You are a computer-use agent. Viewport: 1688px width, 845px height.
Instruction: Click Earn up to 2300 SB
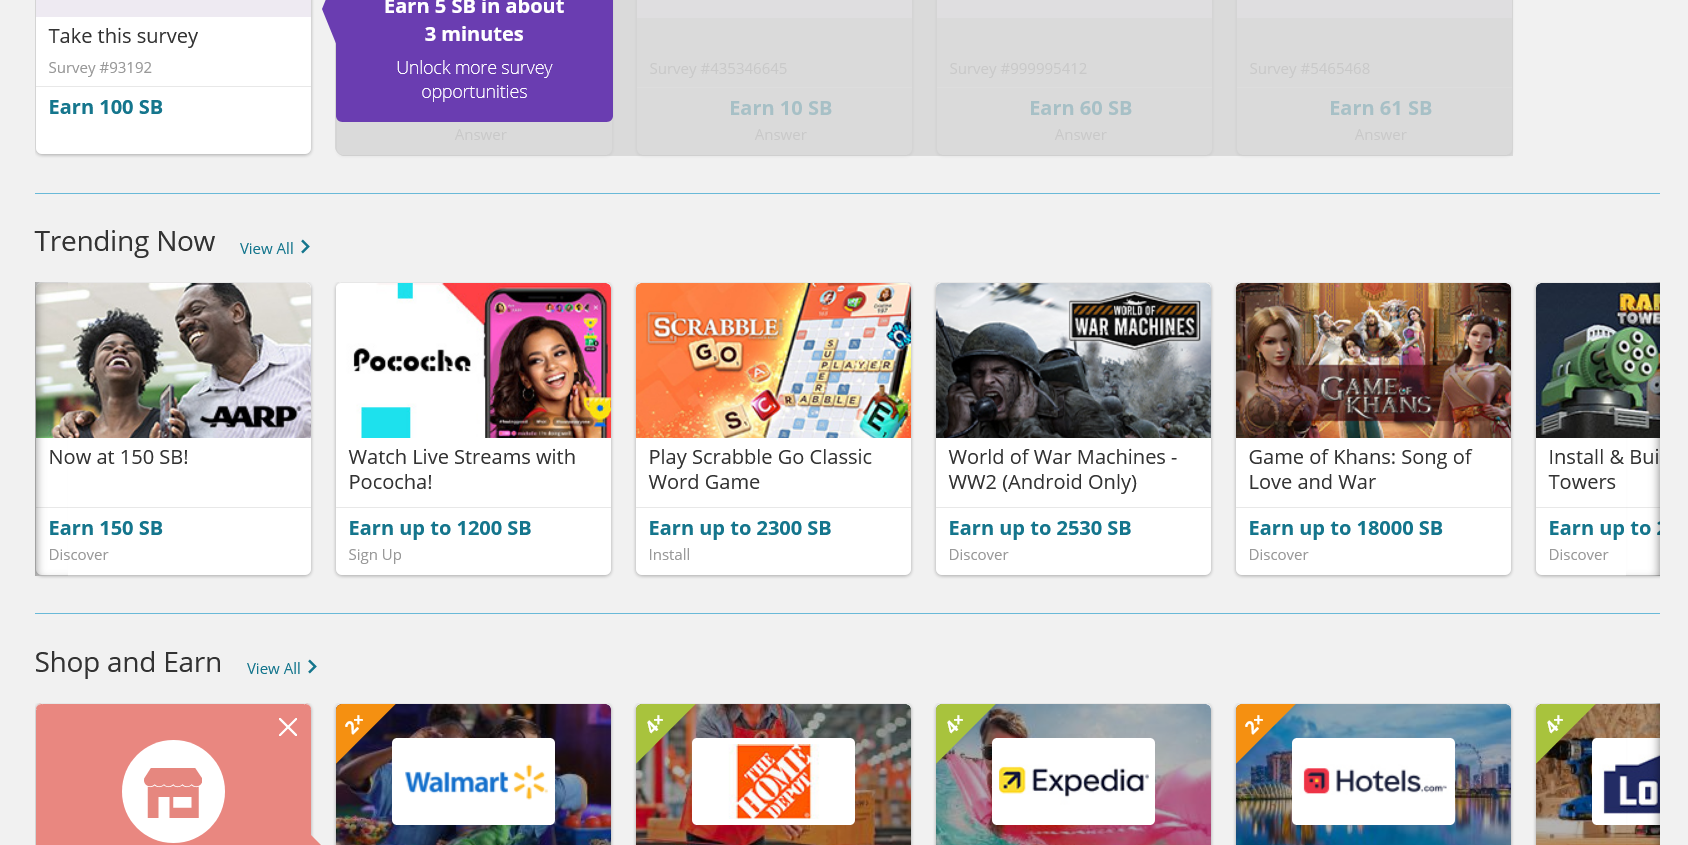739,528
